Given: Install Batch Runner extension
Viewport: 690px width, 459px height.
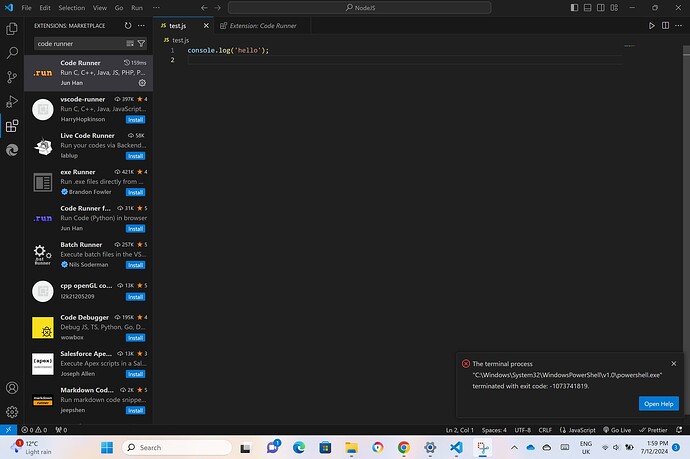Looking at the screenshot, I should coord(136,265).
